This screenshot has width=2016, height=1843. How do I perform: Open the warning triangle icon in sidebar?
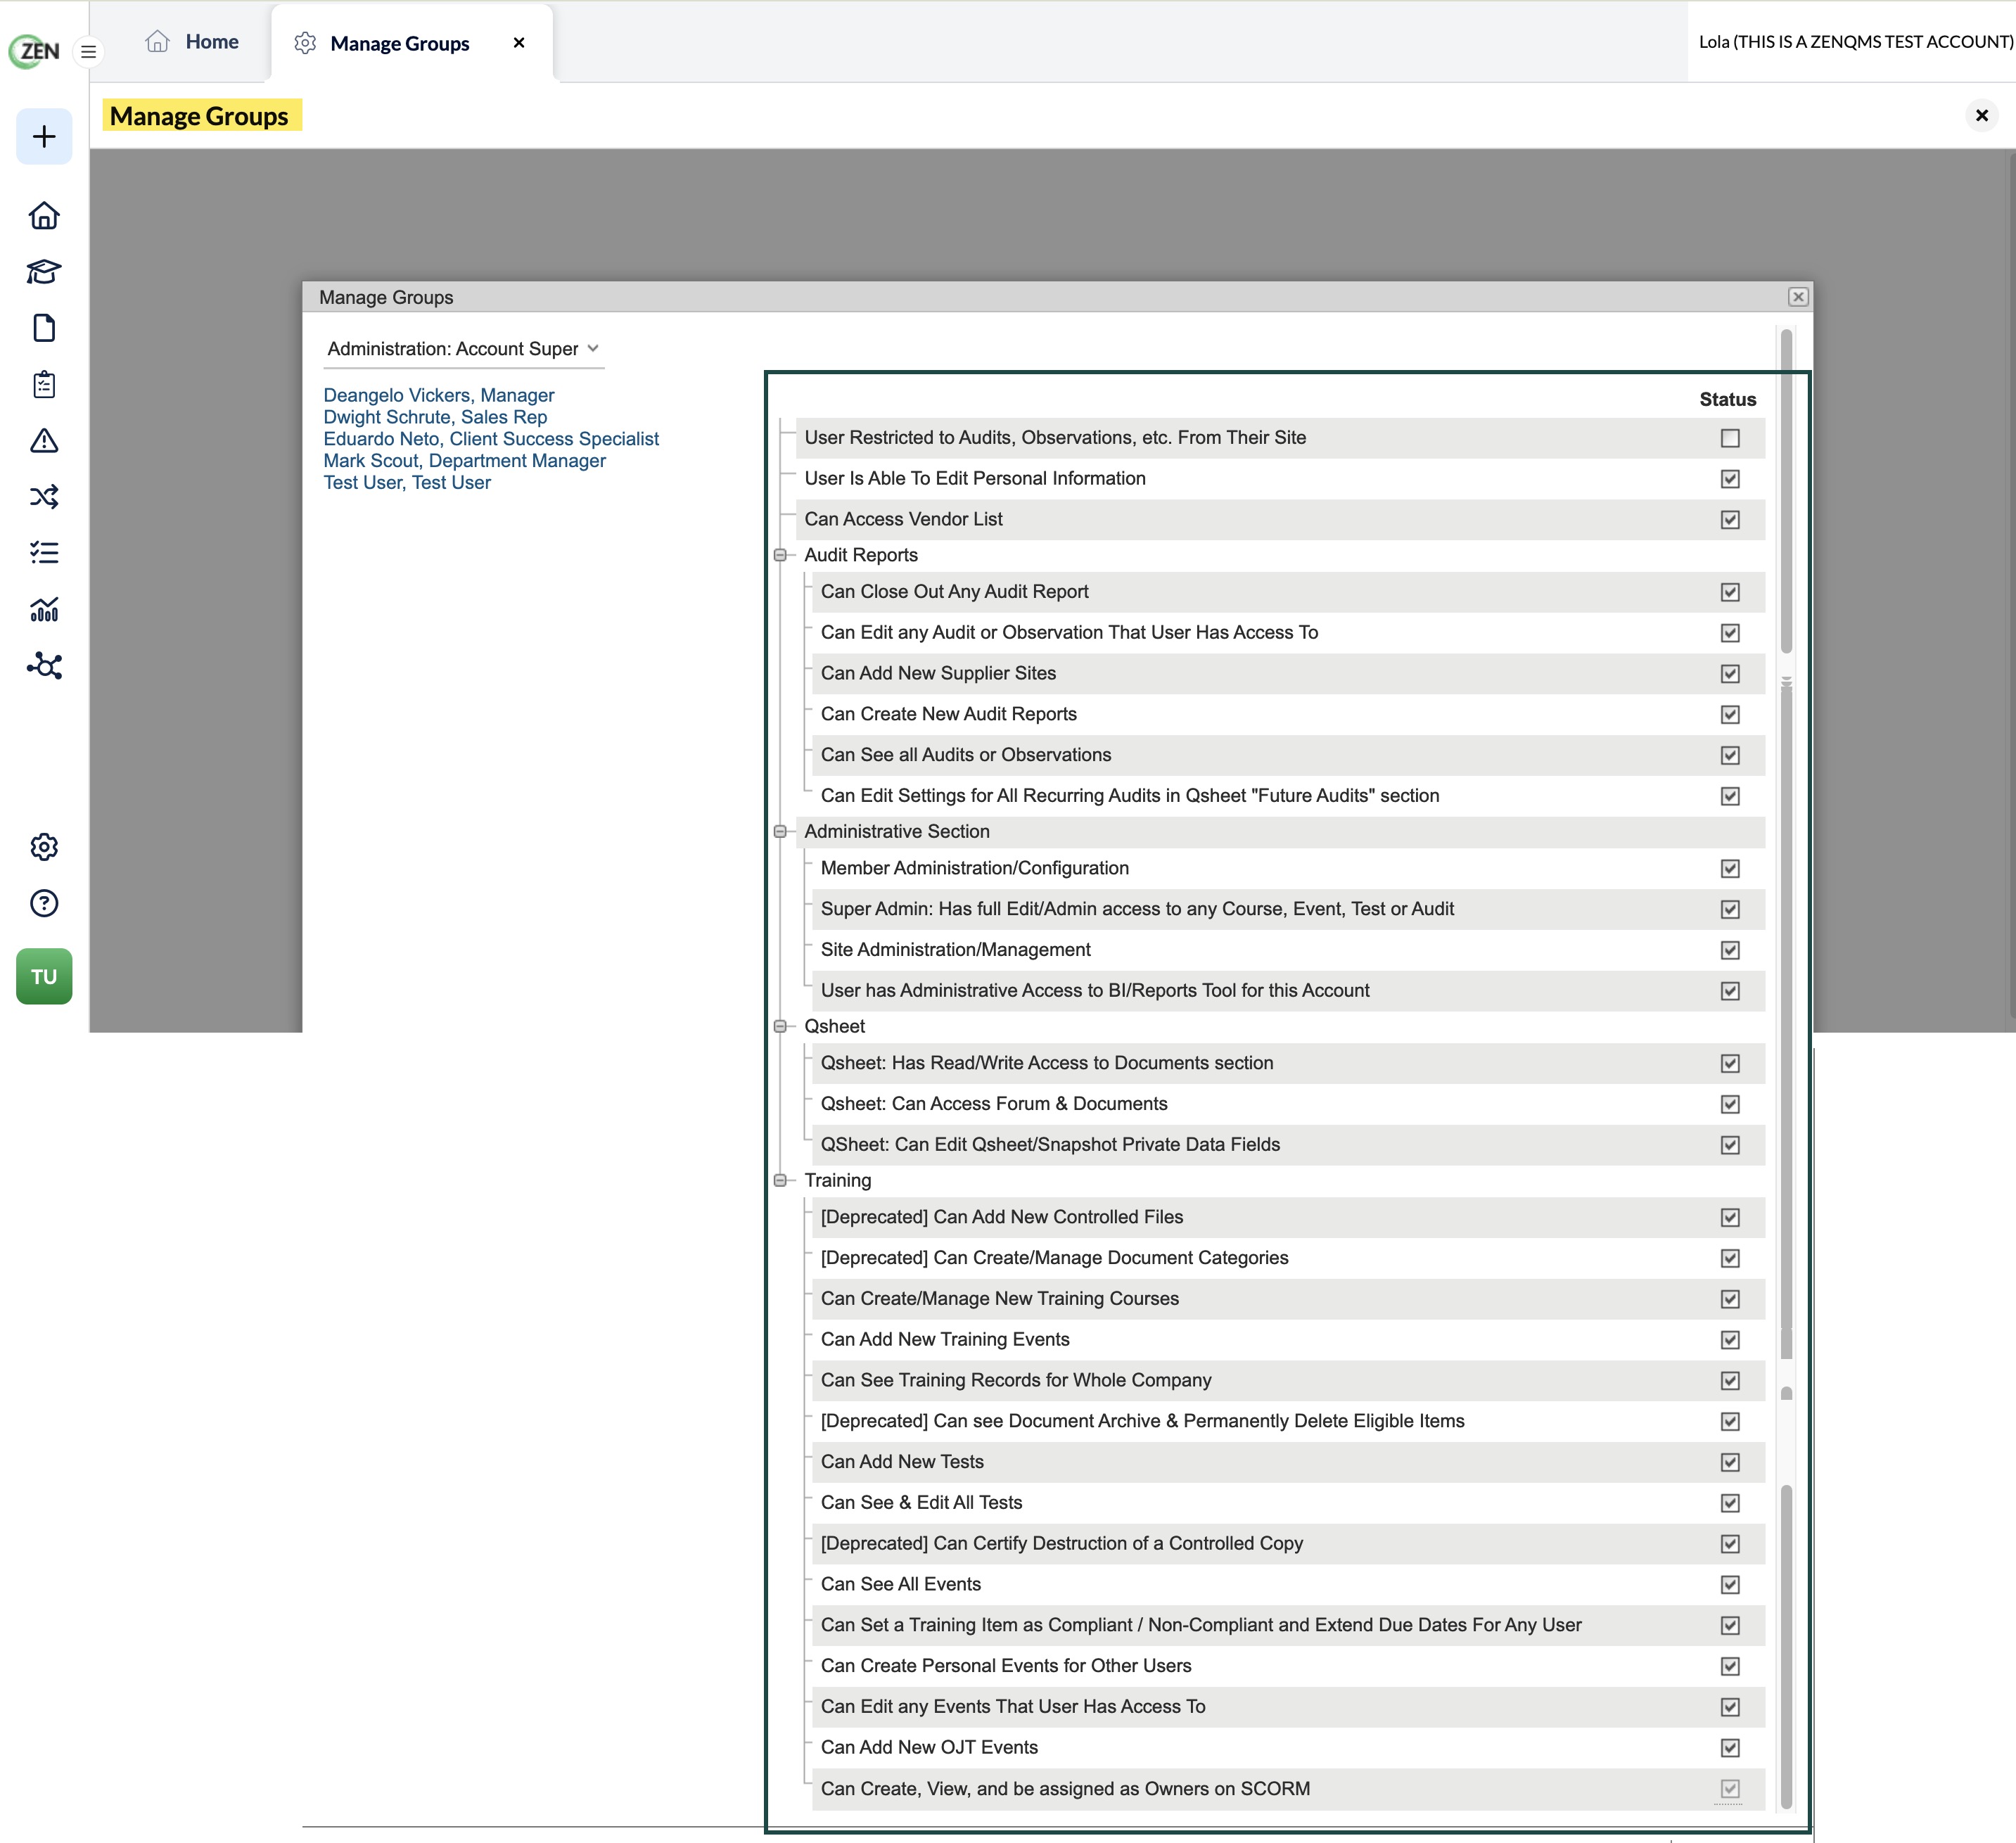point(44,440)
